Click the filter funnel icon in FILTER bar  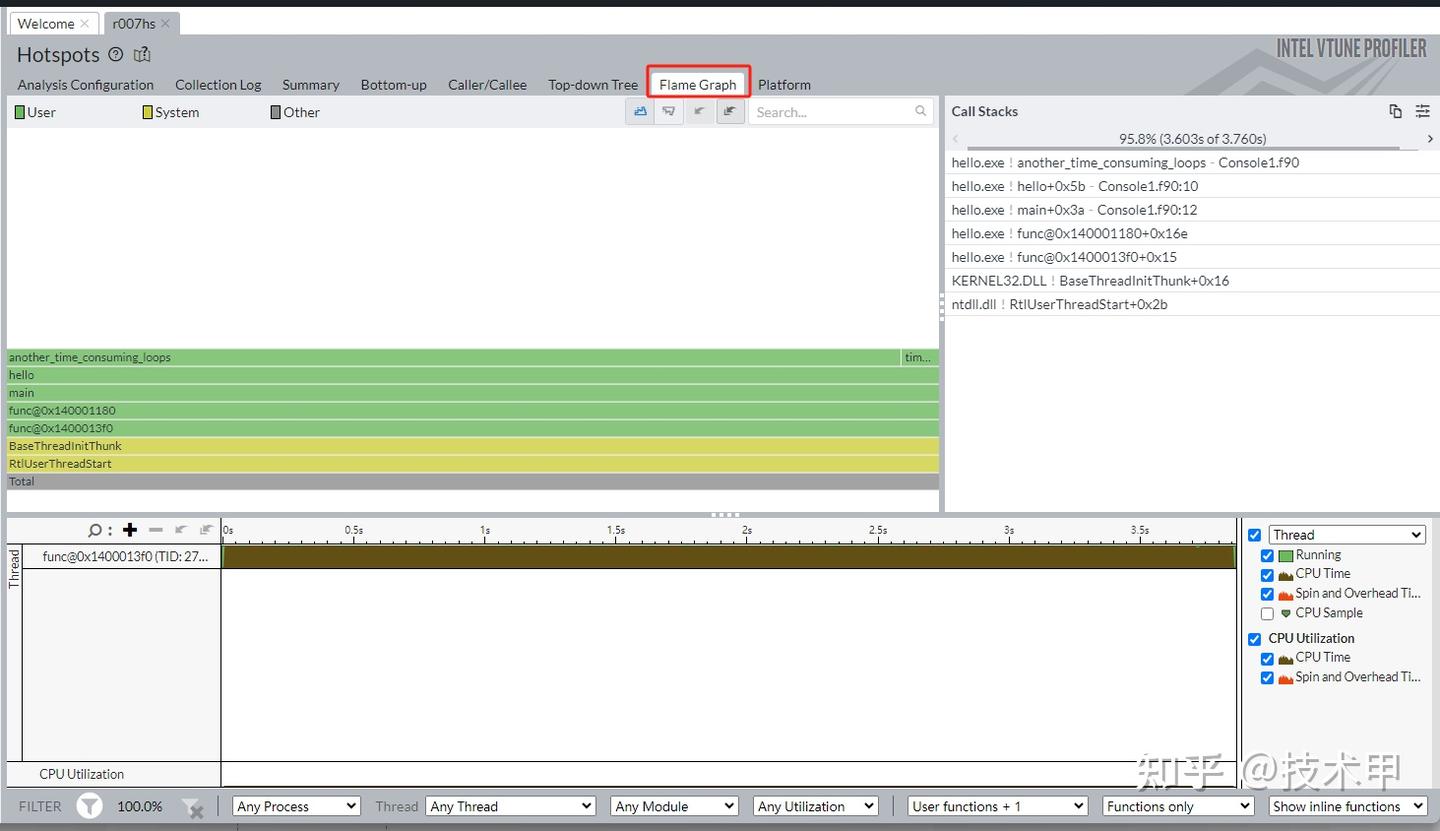pos(89,805)
